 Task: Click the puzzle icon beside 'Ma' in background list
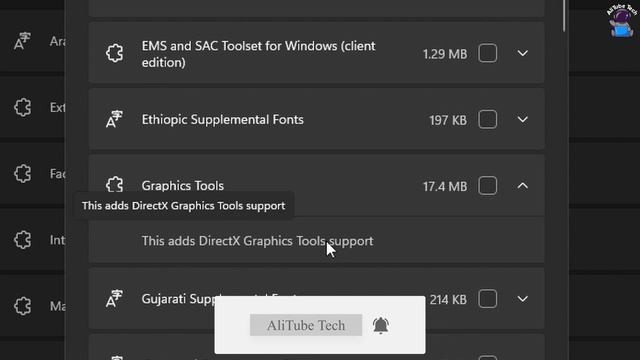[x=22, y=306]
